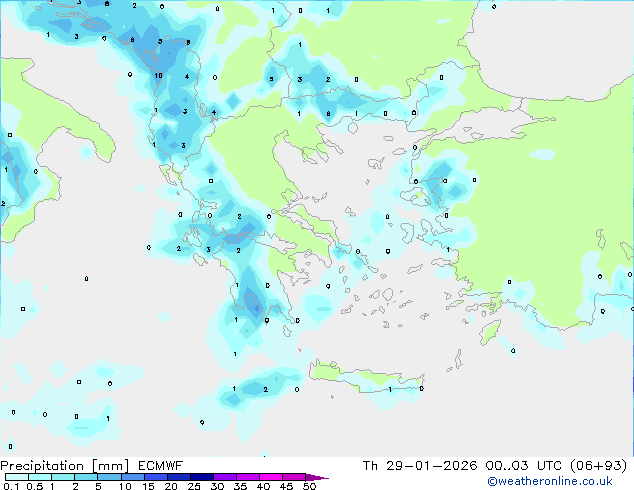
Task: Select the 30–35 mm purple legend swatch
Action: pos(224,477)
